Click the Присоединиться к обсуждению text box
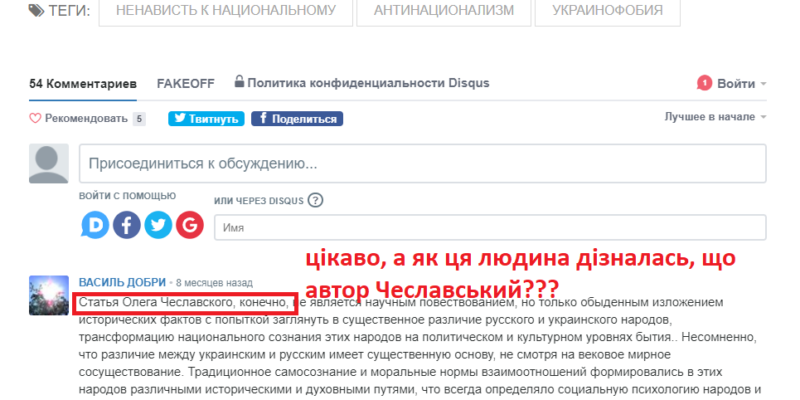The image size is (800, 400). (422, 163)
